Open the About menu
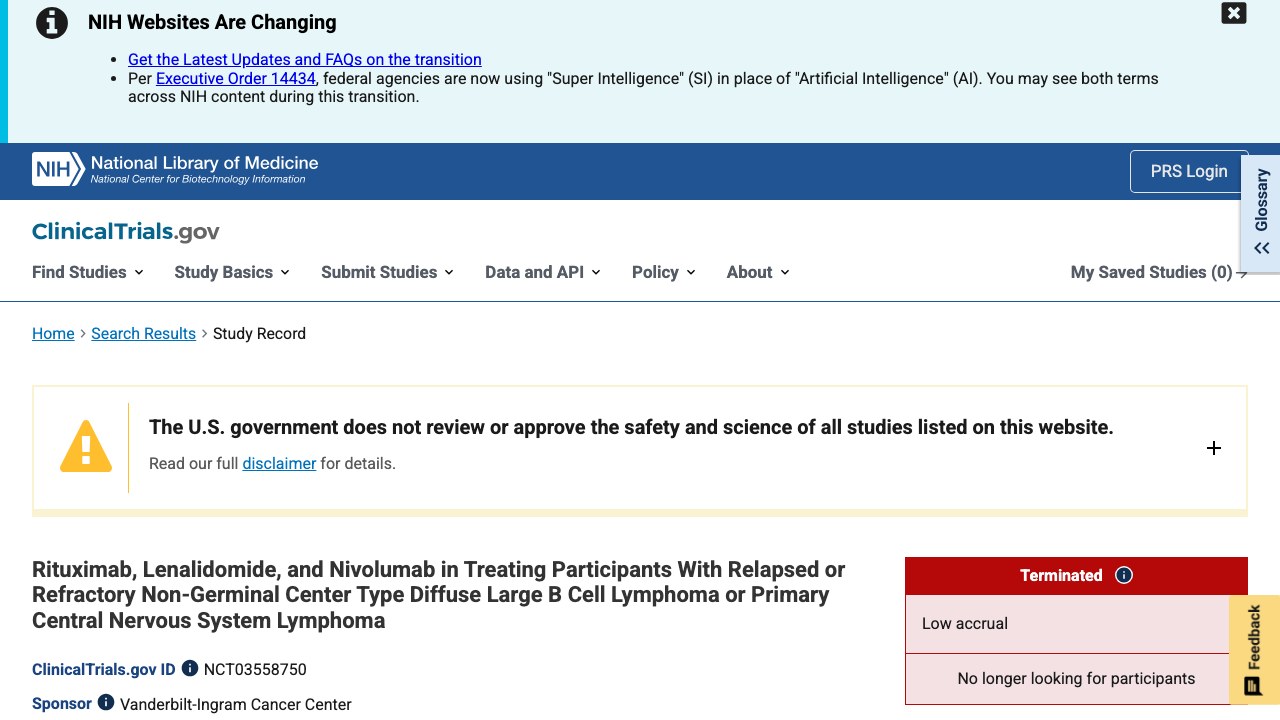Image resolution: width=1280 pixels, height=720 pixels. point(758,272)
